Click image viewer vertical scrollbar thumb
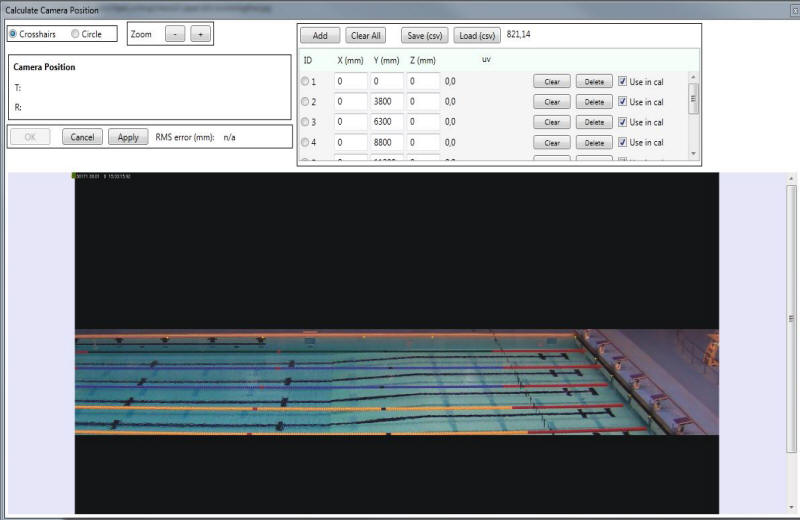This screenshot has height=520, width=800. [791, 319]
